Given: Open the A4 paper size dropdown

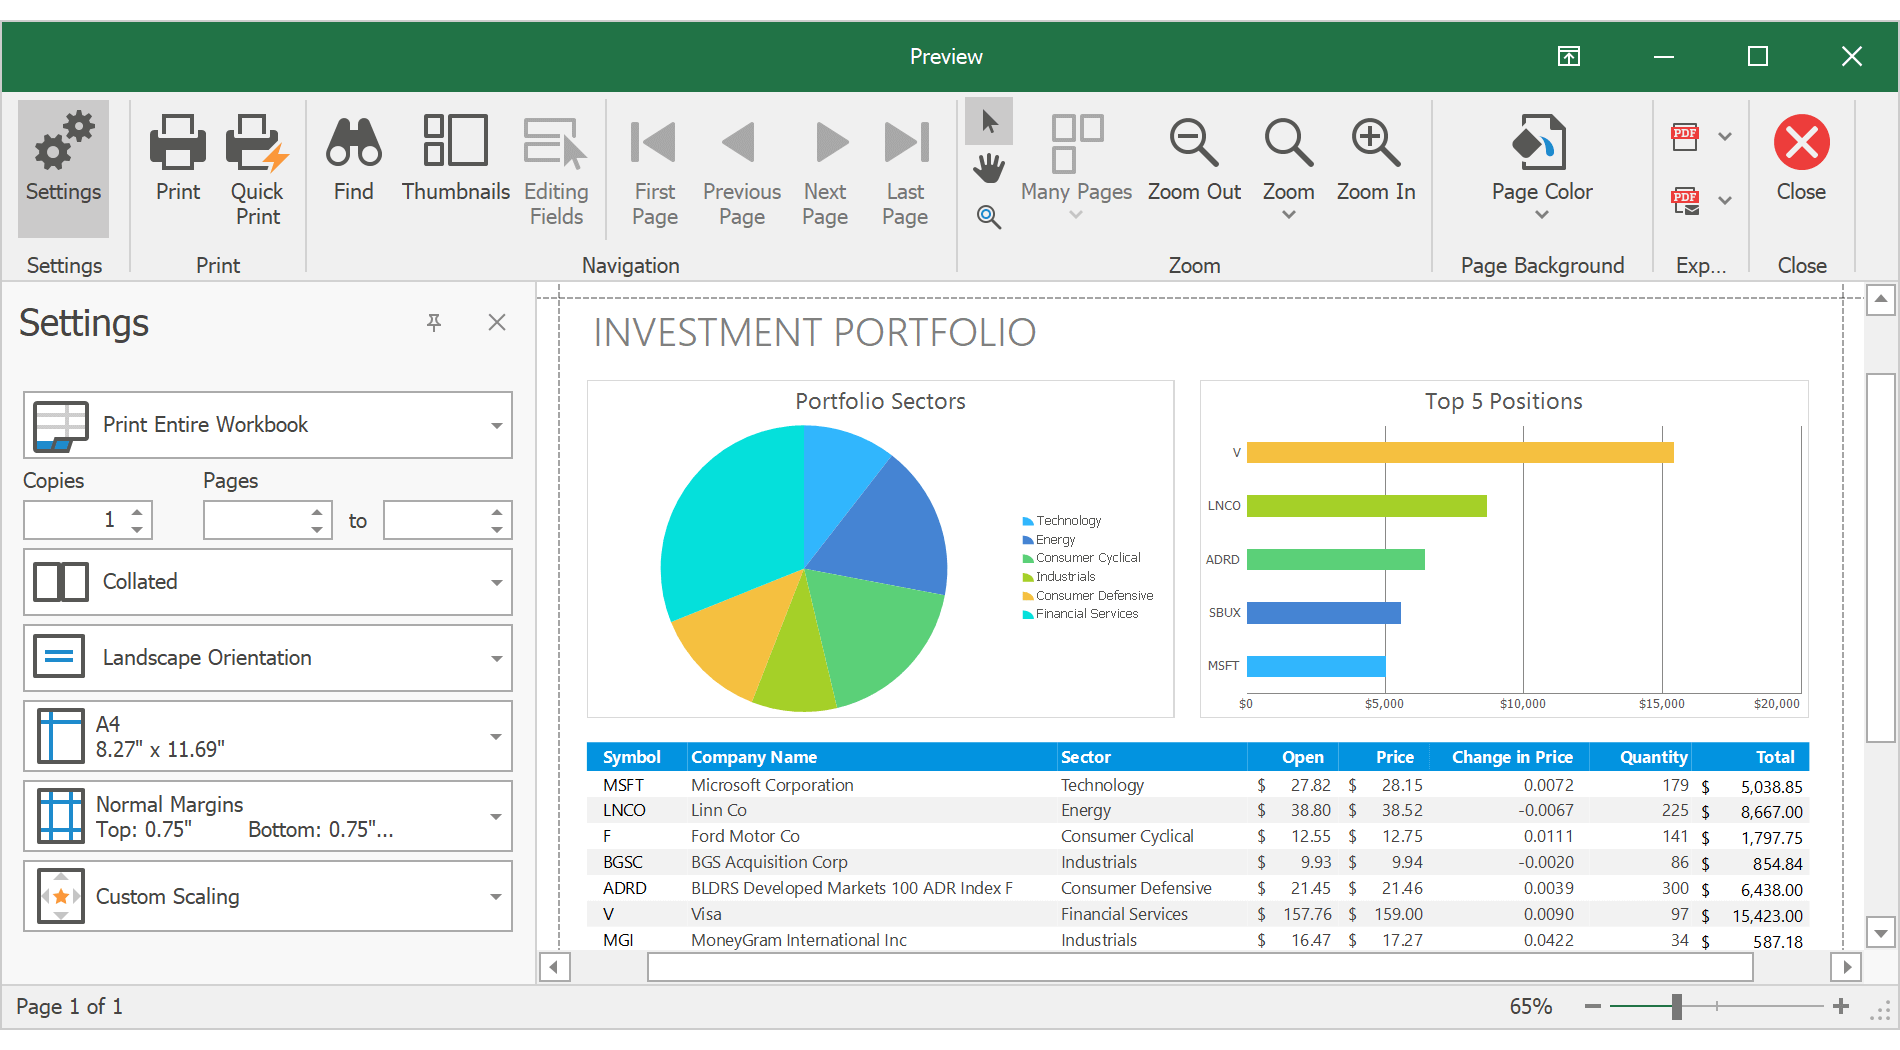Looking at the screenshot, I should tap(497, 736).
